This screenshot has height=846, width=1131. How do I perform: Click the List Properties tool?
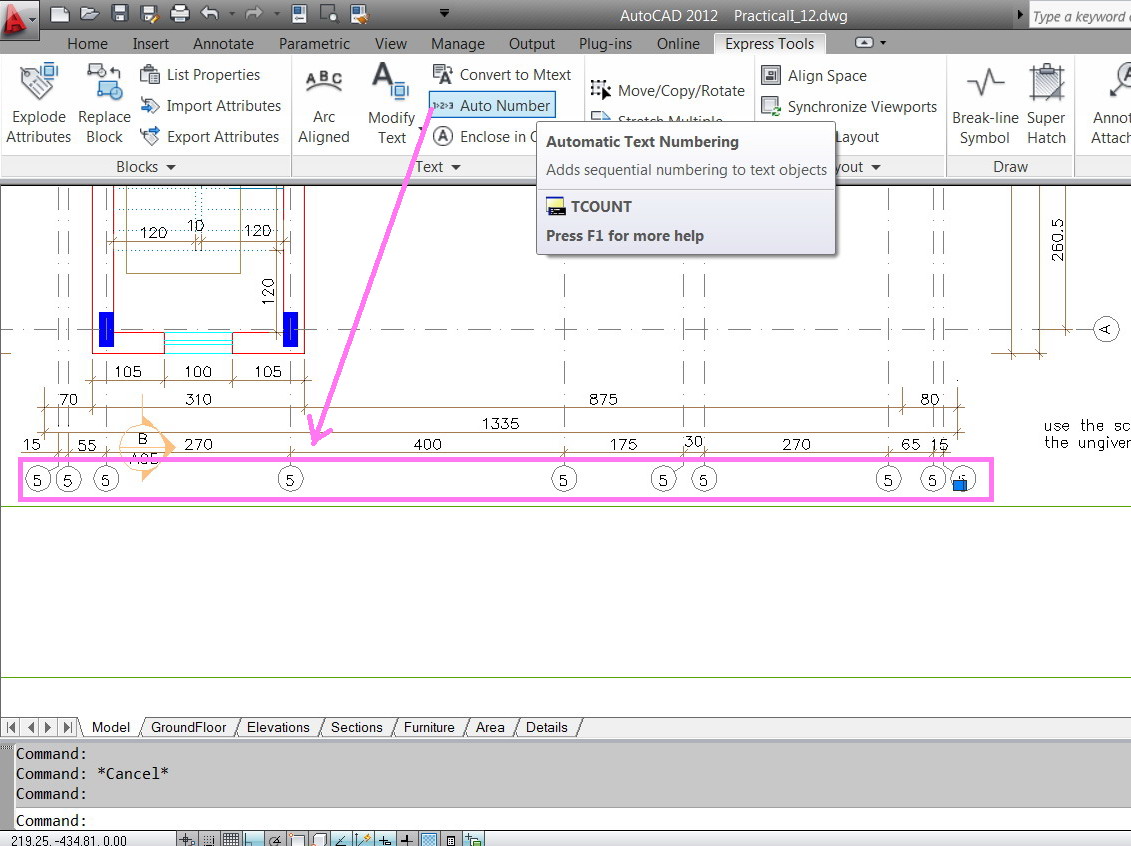[200, 74]
